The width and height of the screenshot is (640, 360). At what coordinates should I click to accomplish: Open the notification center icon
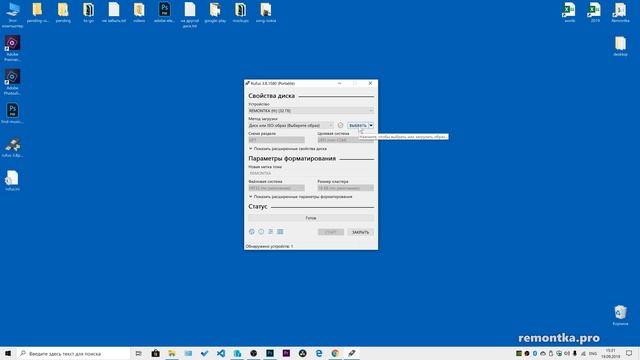pos(629,353)
